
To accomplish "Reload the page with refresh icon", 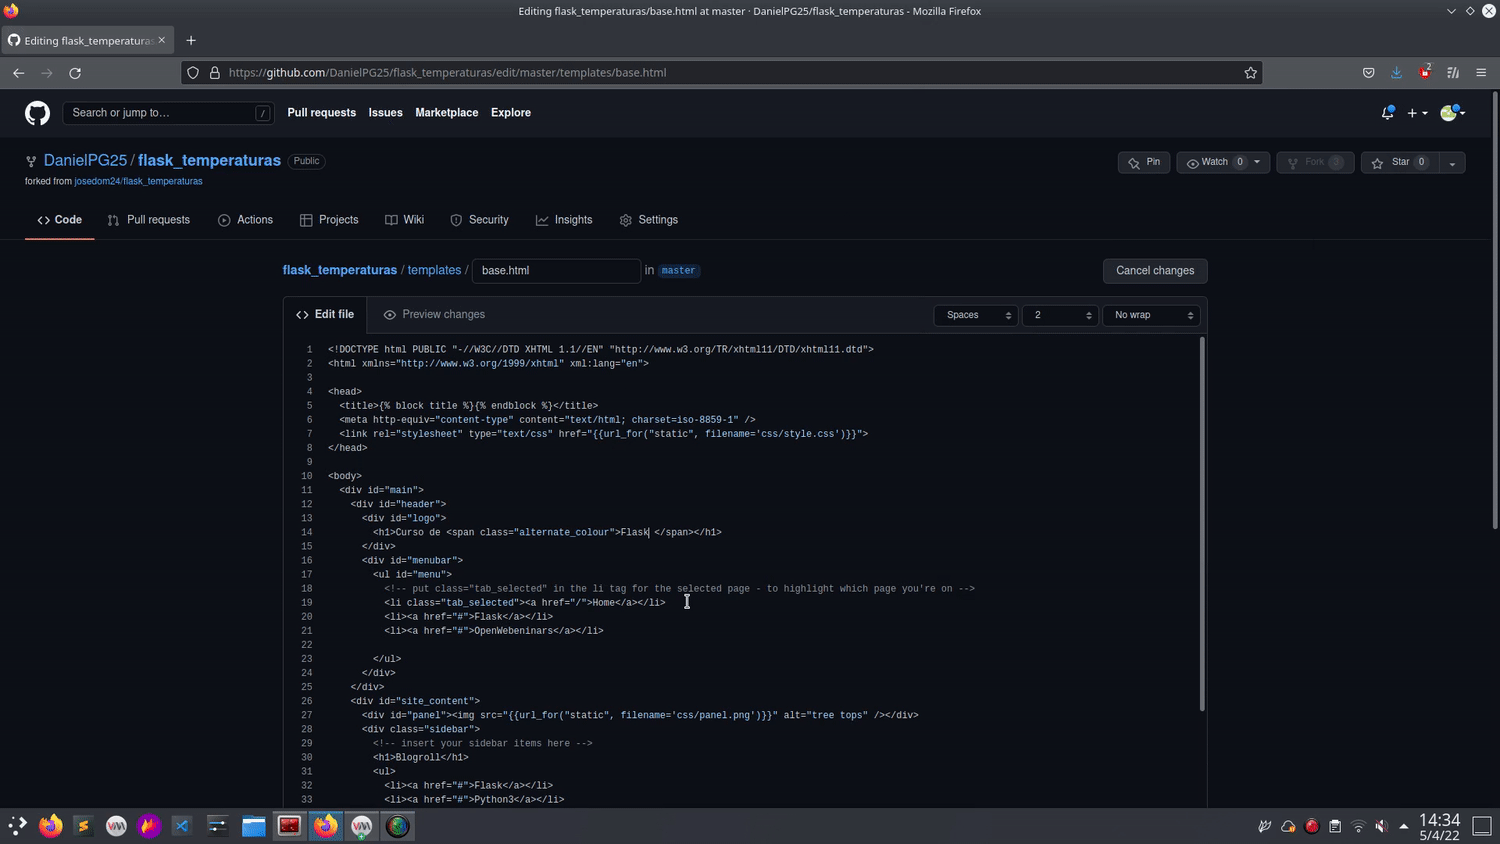I will point(75,73).
